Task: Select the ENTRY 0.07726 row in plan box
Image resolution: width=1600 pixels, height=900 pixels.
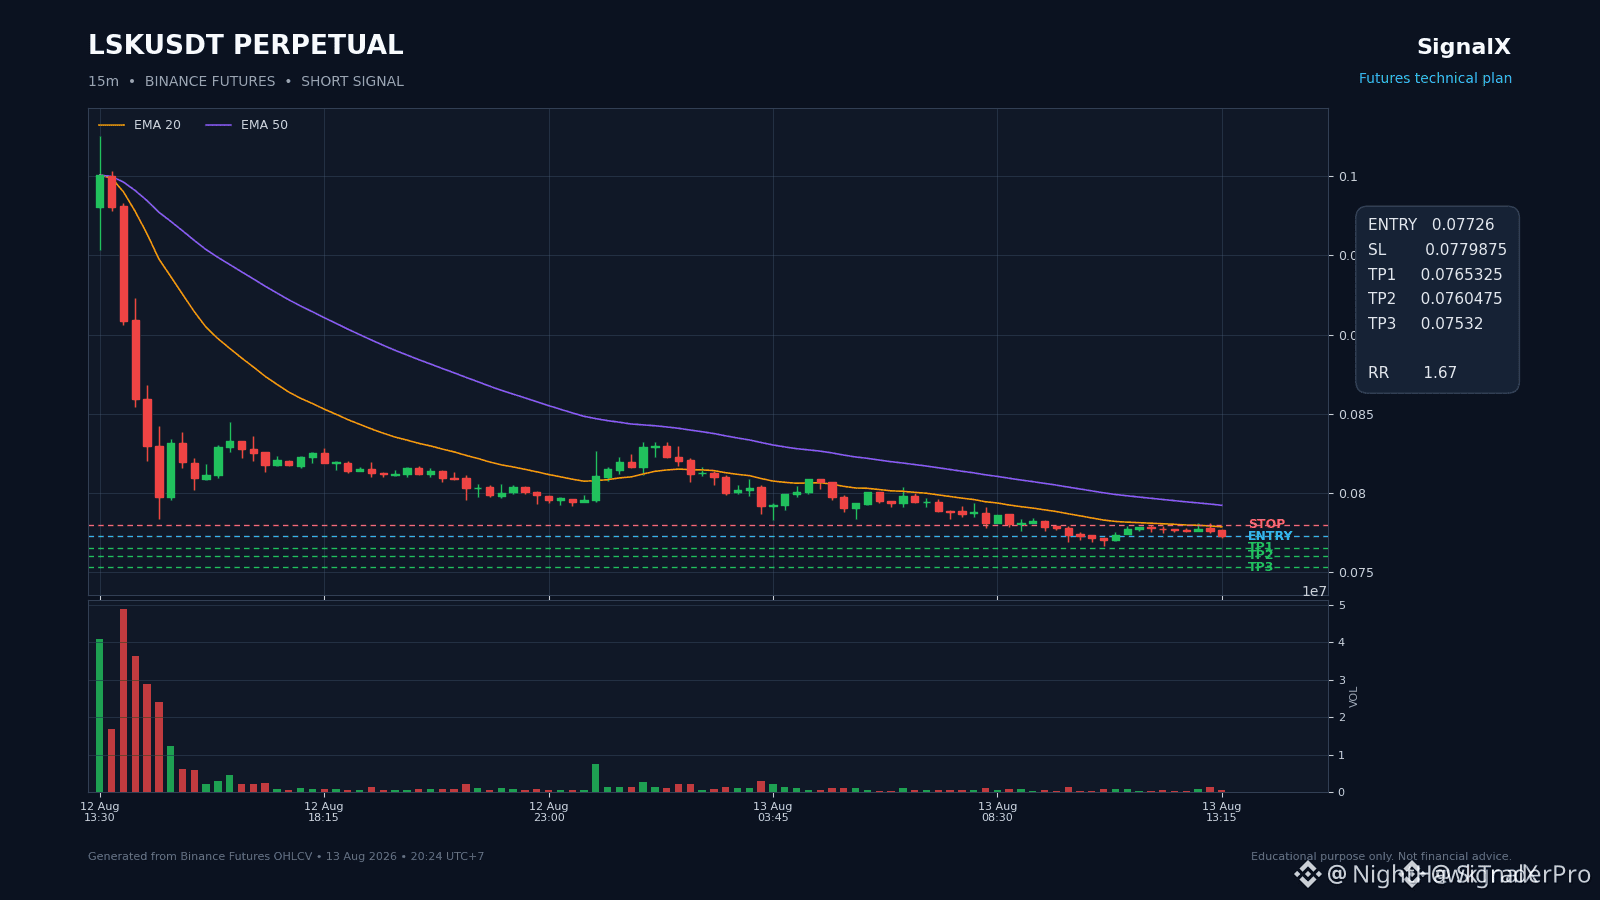Action: (1431, 225)
